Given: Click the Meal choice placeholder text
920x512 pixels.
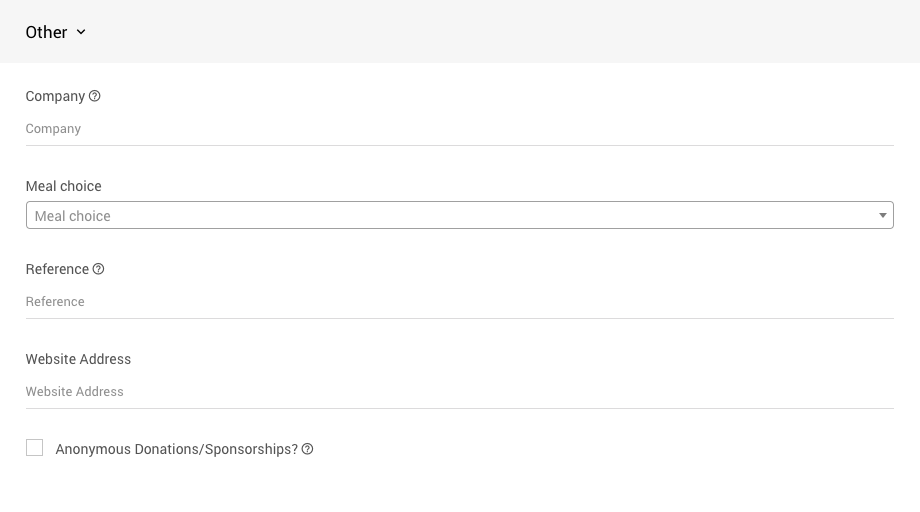Looking at the screenshot, I should [x=72, y=216].
